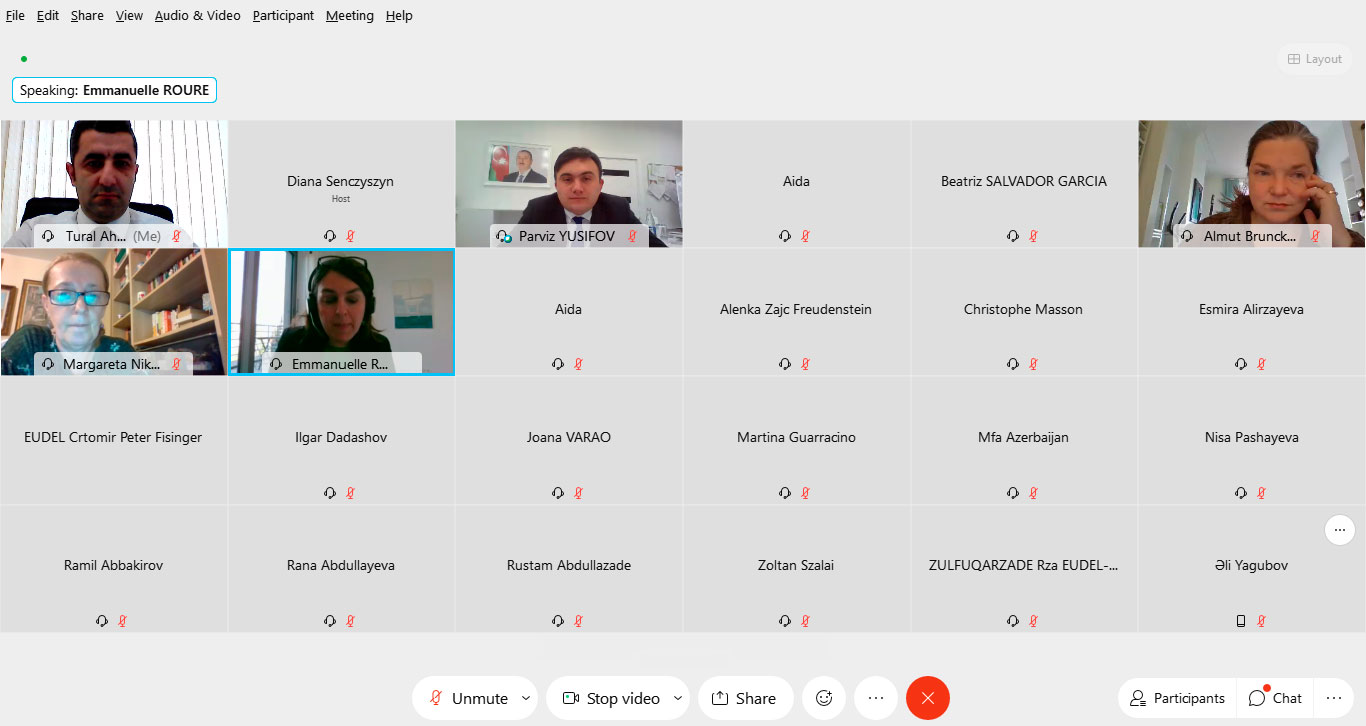Screen dimensions: 1366x726
Task: Click the Nisa Pashayeva name text
Action: click(x=1252, y=437)
